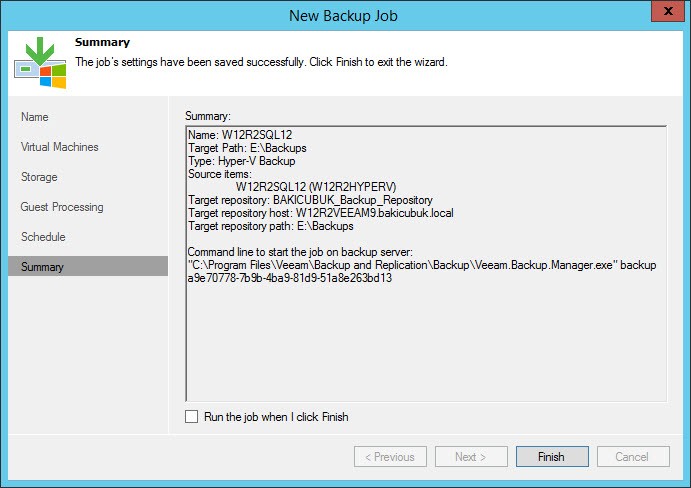Click the job GUID a9e70778-7b9b-4ba9-81d9-51a8e263bd13
This screenshot has width=691, height=488.
[x=290, y=278]
